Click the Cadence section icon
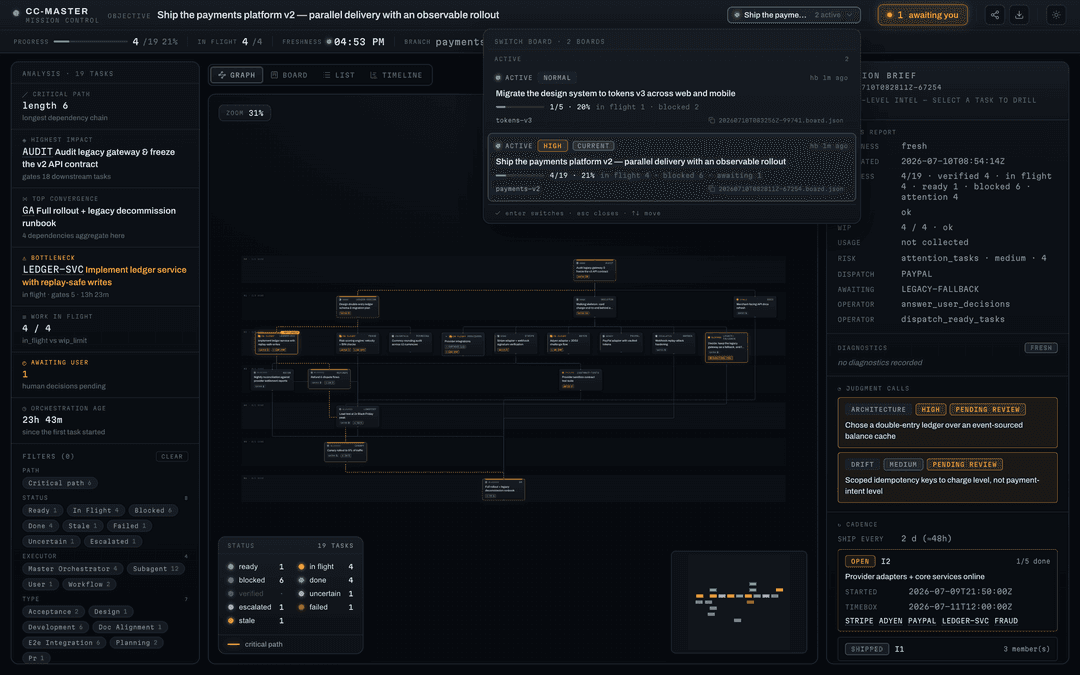 pos(840,524)
